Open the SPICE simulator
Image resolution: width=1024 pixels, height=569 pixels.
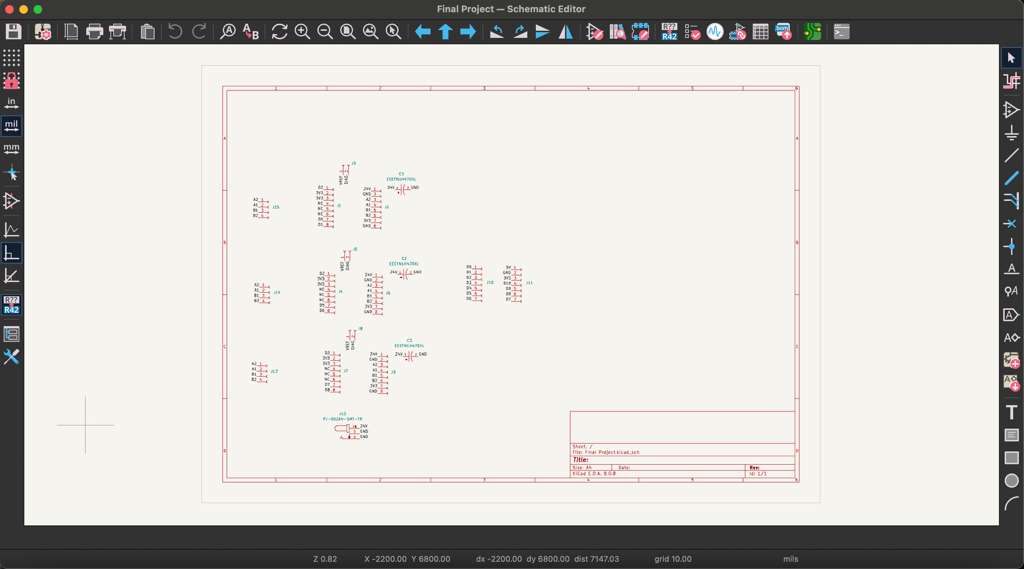(715, 31)
